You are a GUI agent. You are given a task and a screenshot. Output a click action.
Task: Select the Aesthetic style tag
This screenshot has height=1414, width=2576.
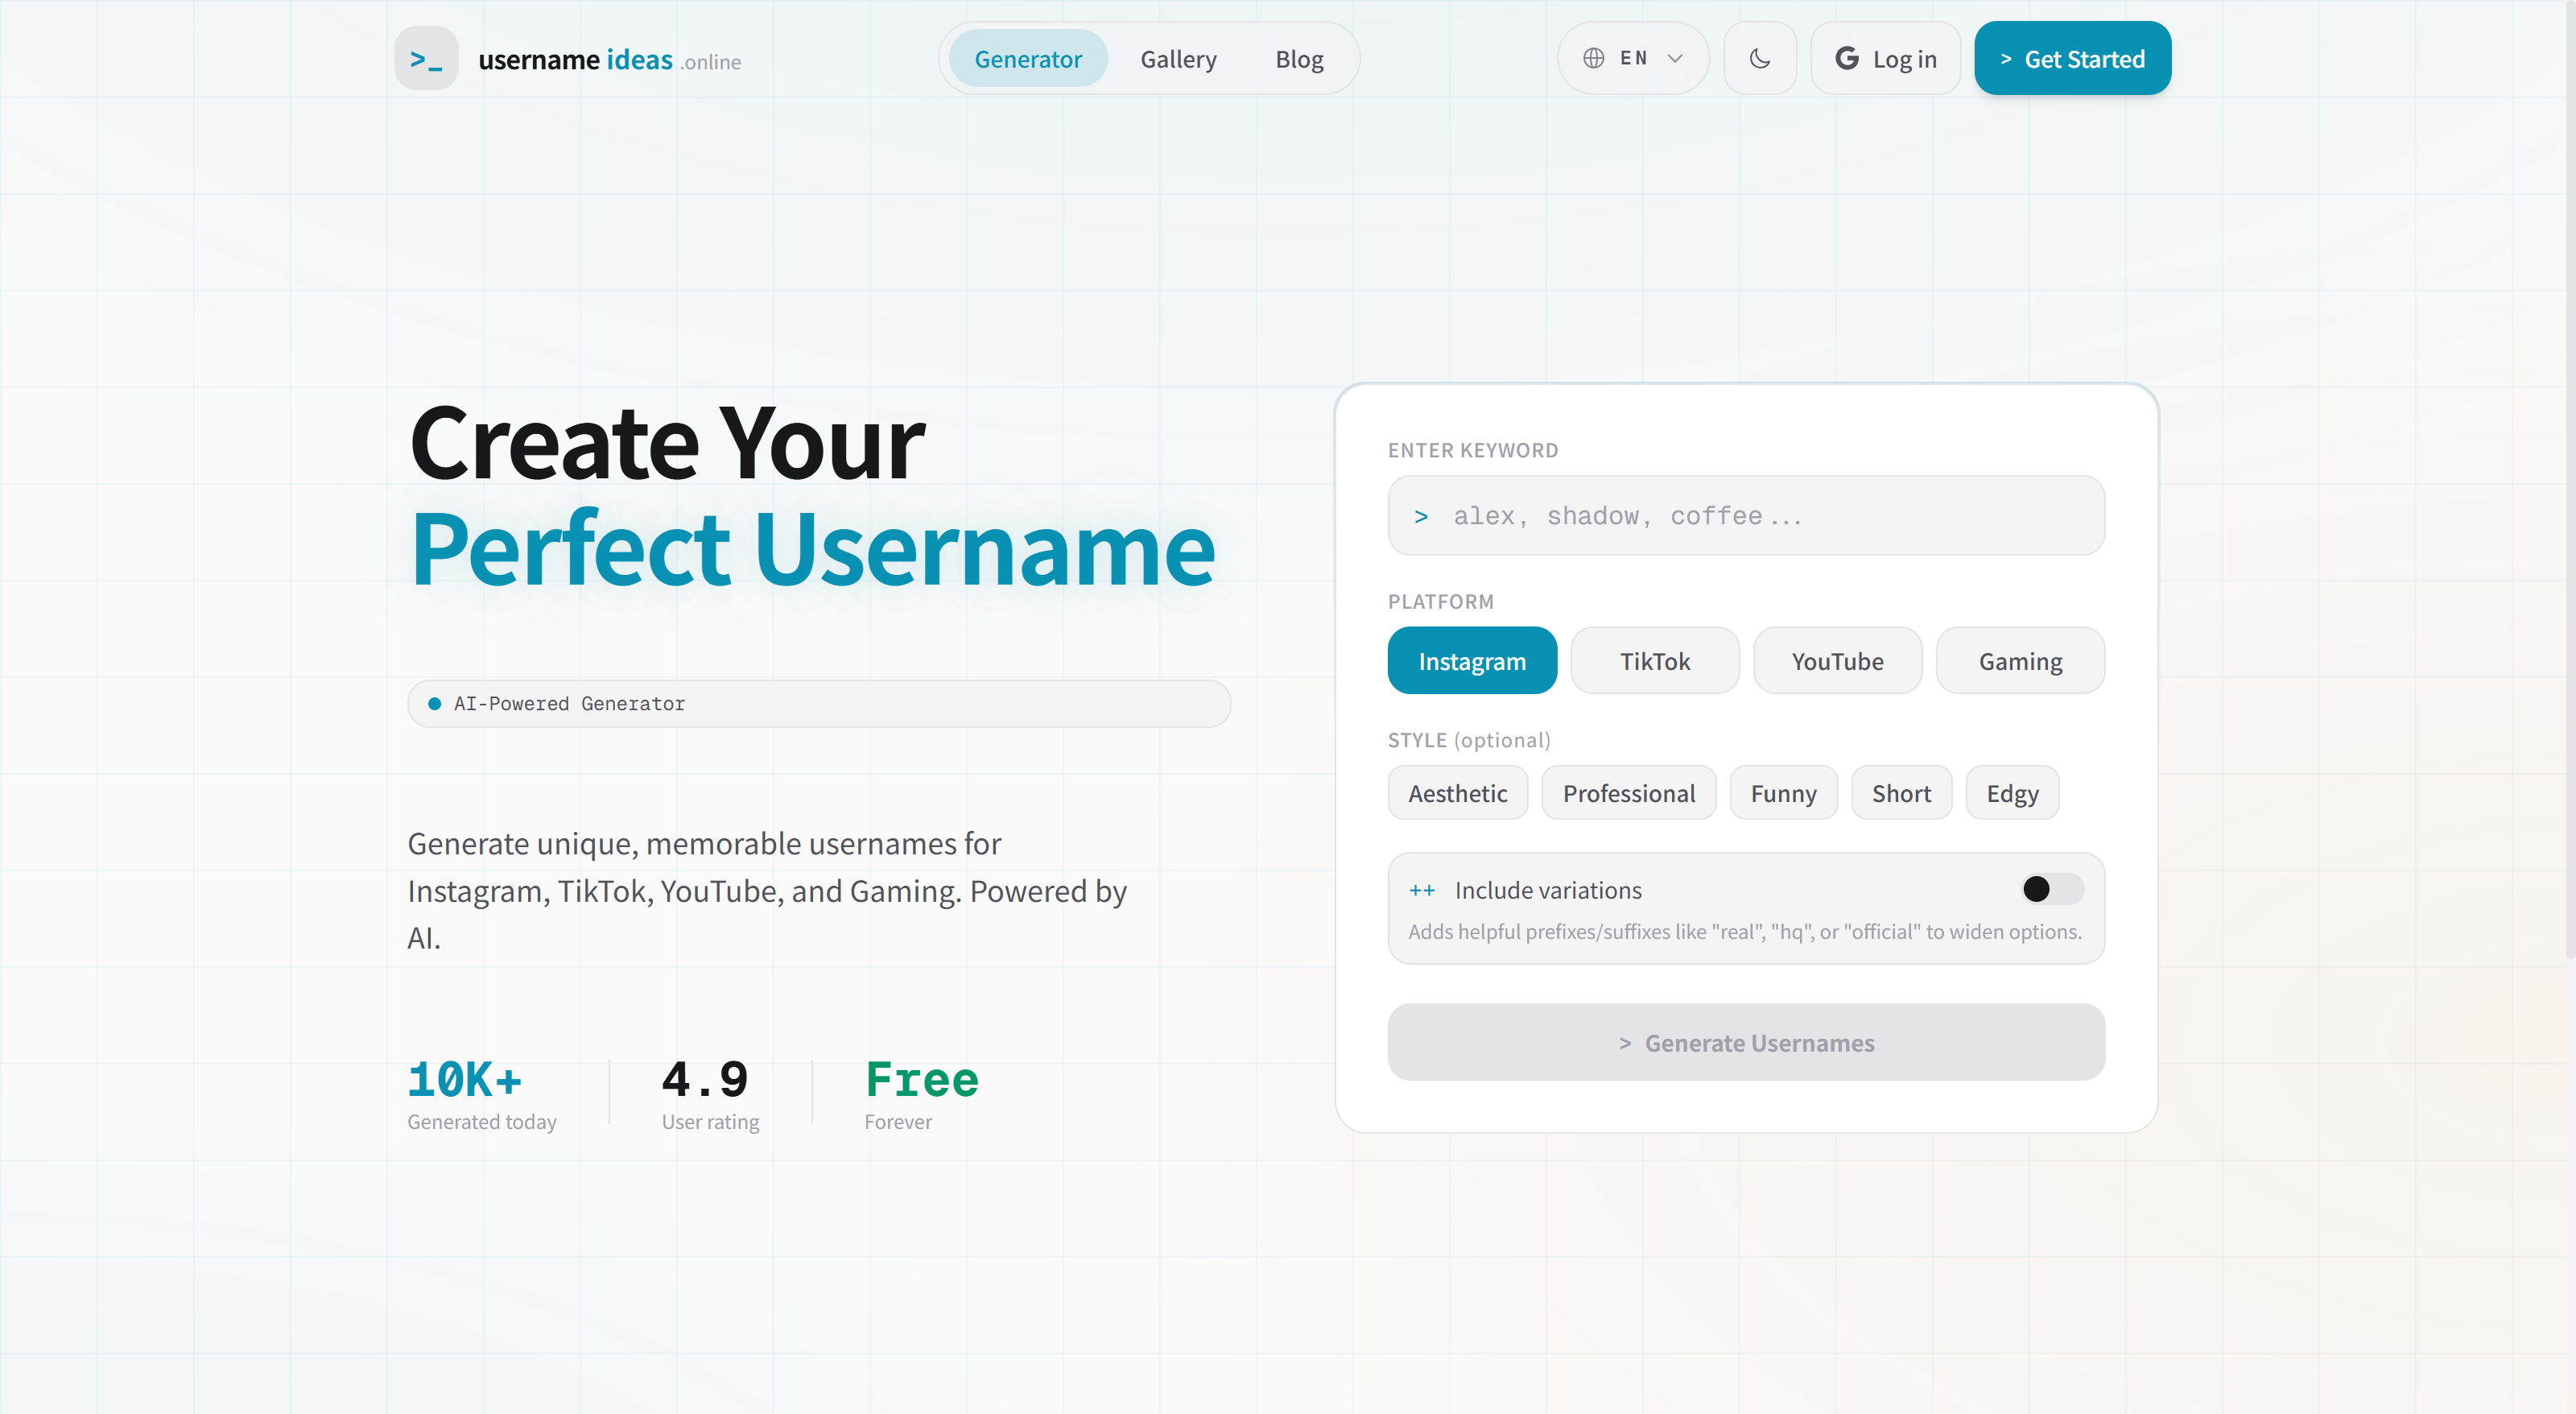[1457, 792]
